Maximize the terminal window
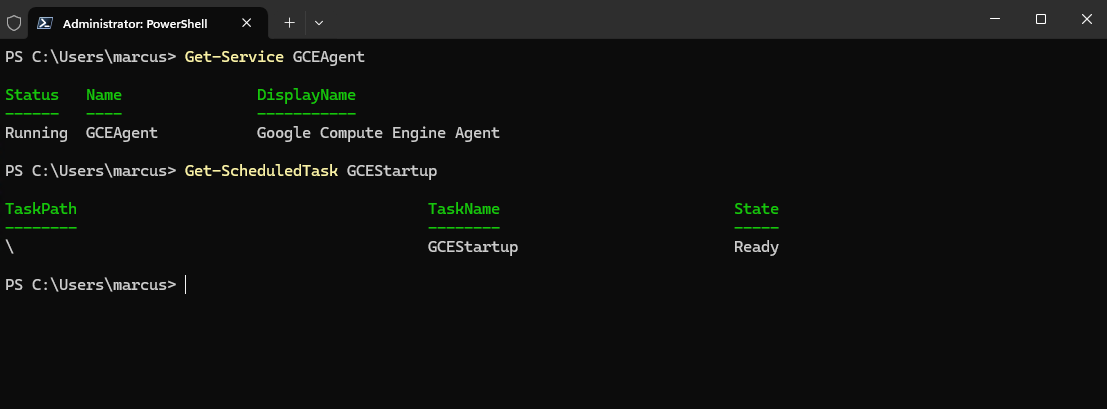This screenshot has width=1107, height=409. 1041,19
